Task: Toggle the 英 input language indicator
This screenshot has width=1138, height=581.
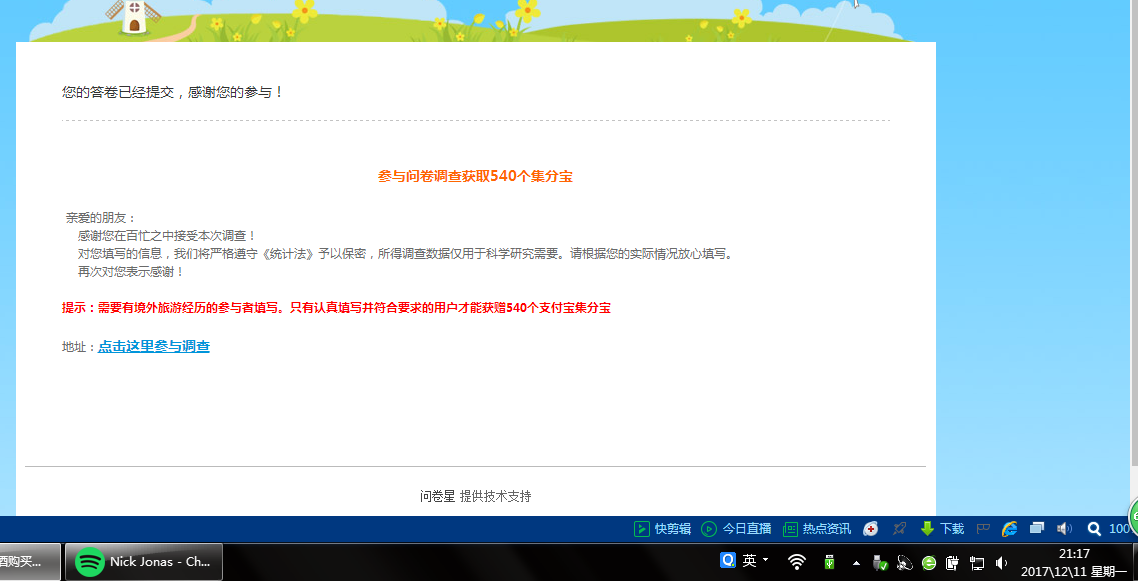Action: coord(749,561)
